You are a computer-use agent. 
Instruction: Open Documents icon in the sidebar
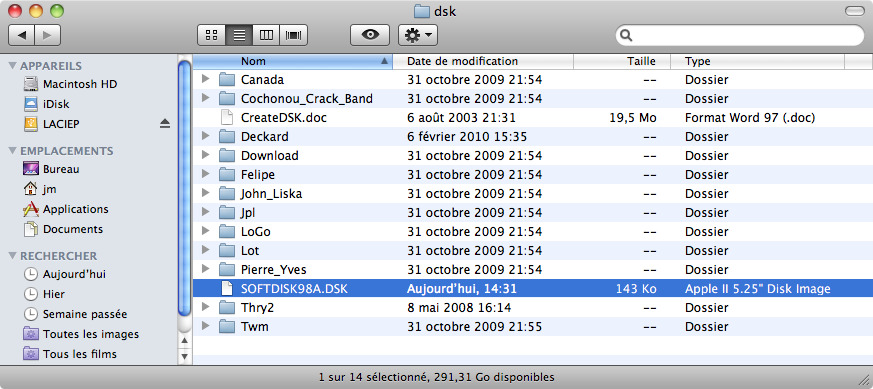[x=31, y=229]
